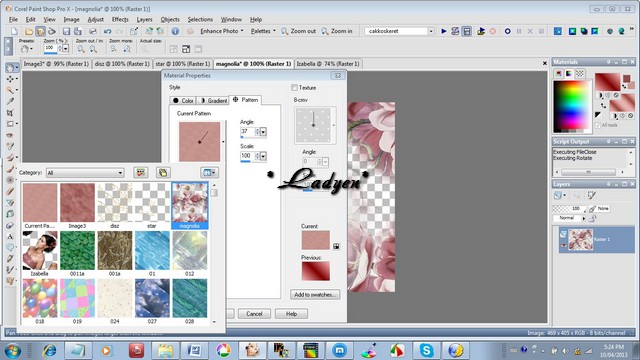Run selected script play button

(x=444, y=31)
